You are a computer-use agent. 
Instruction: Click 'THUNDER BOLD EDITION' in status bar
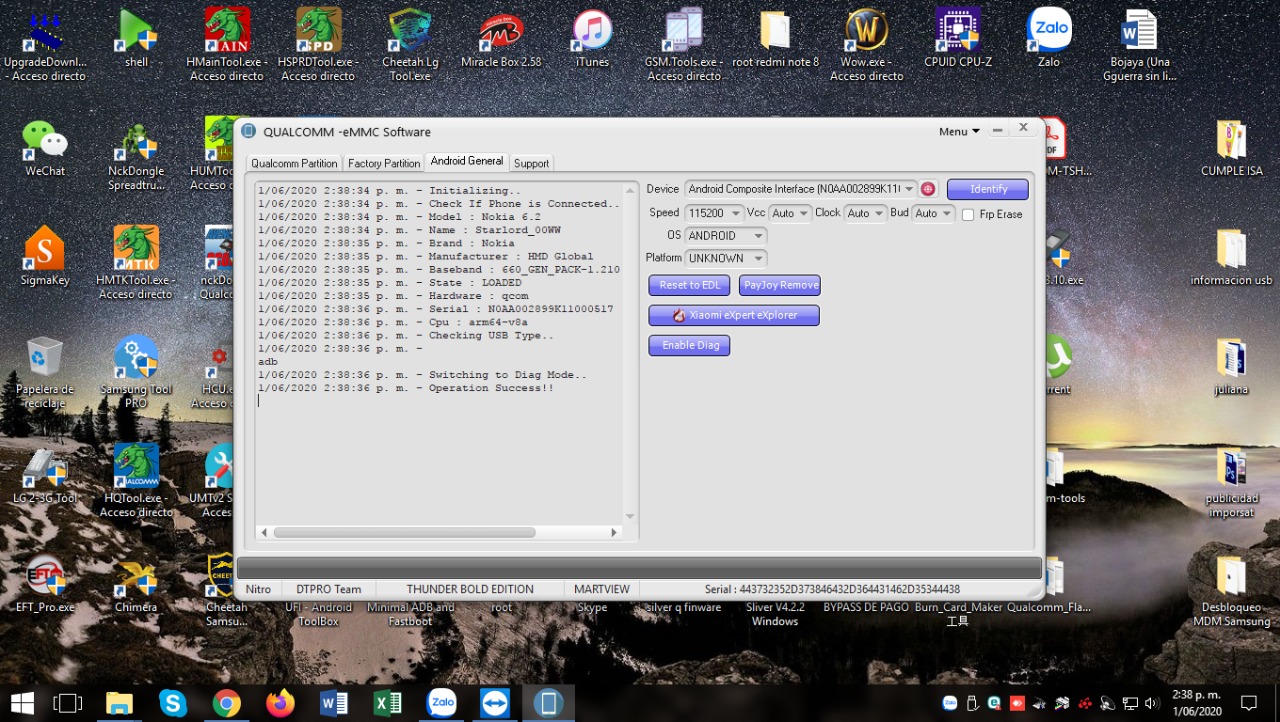click(x=470, y=589)
